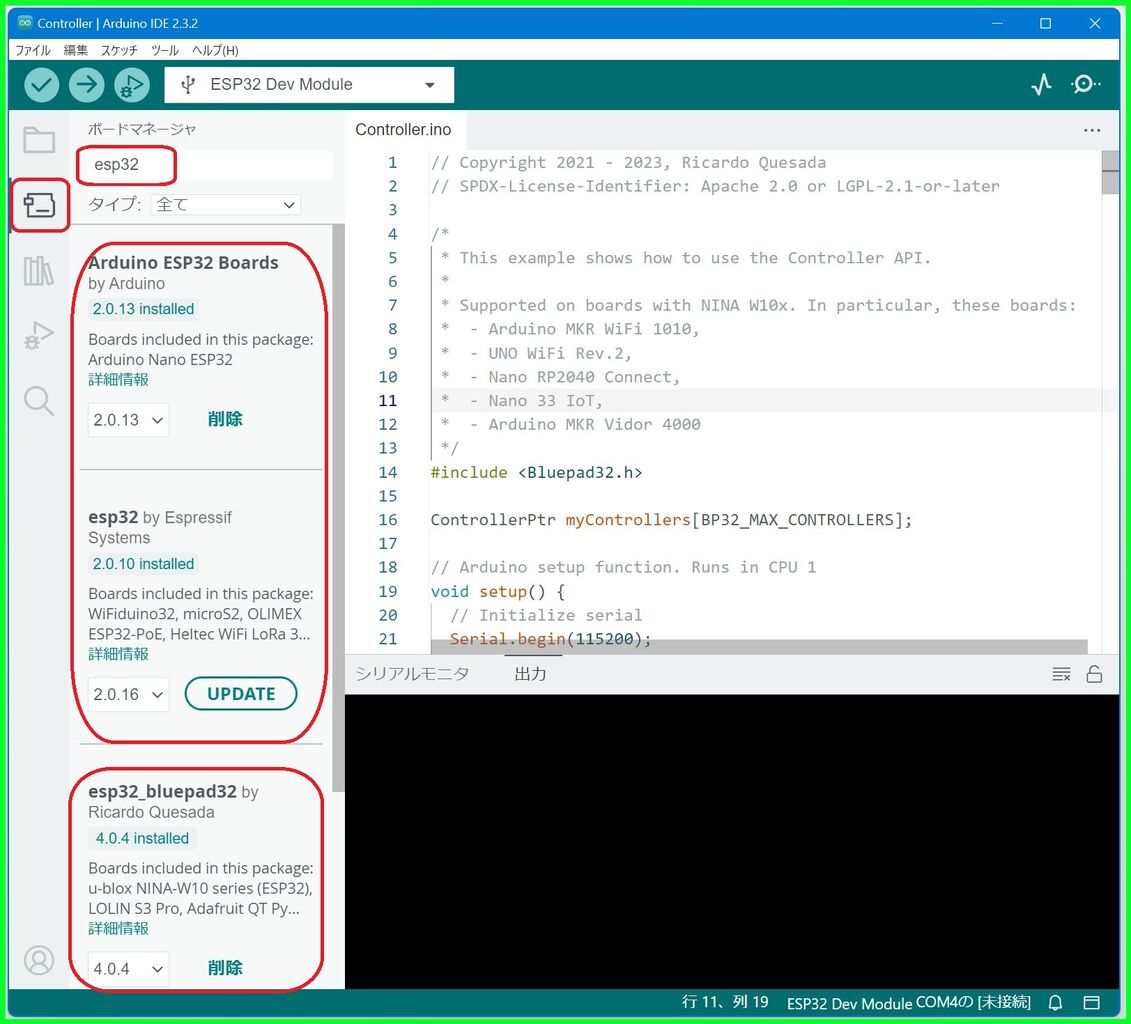Click the account icon at bottom left
Image resolution: width=1131 pixels, height=1024 pixels.
pos(38,960)
